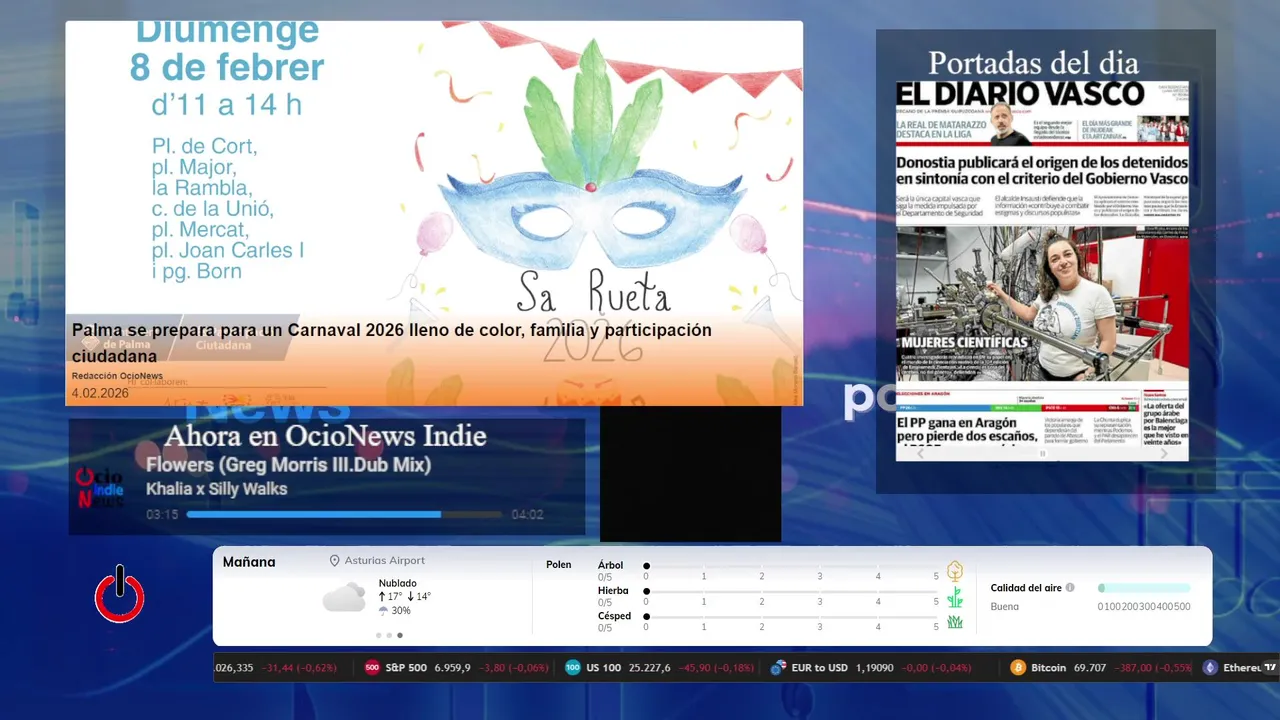Click the Árbol pollen level slider

click(x=791, y=566)
